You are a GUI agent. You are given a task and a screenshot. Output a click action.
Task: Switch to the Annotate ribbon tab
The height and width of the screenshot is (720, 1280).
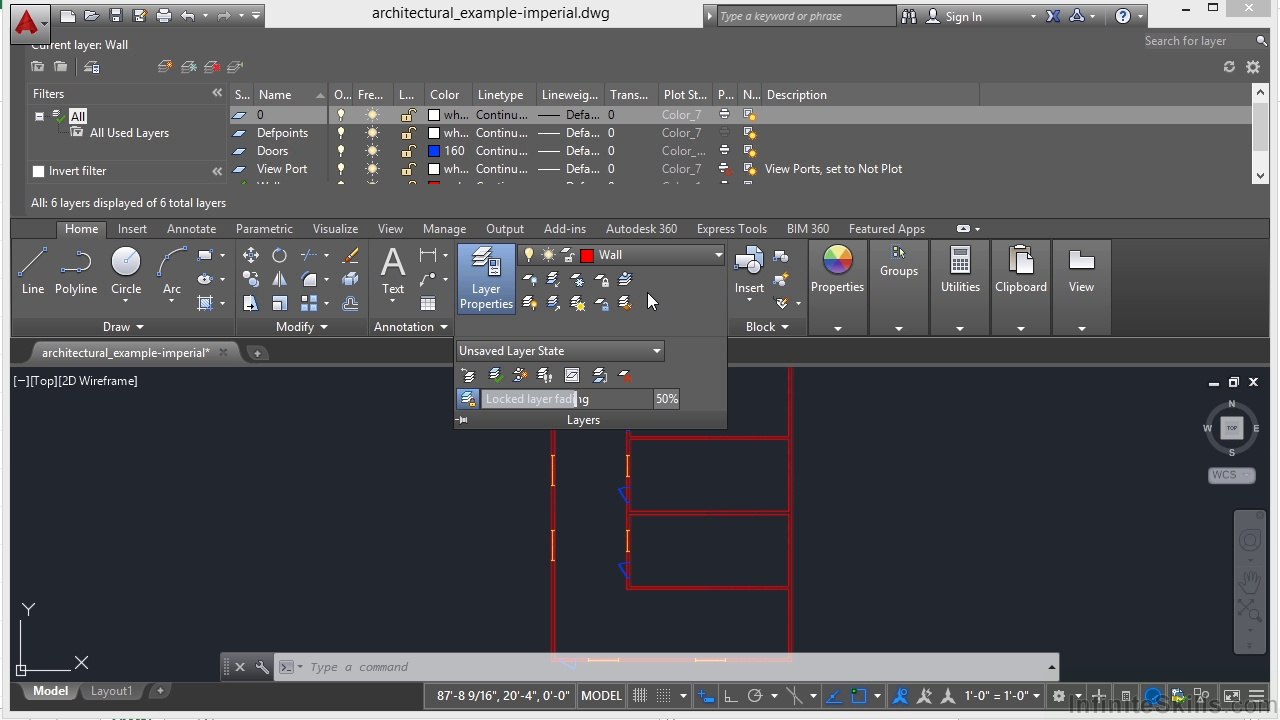pyautogui.click(x=191, y=229)
